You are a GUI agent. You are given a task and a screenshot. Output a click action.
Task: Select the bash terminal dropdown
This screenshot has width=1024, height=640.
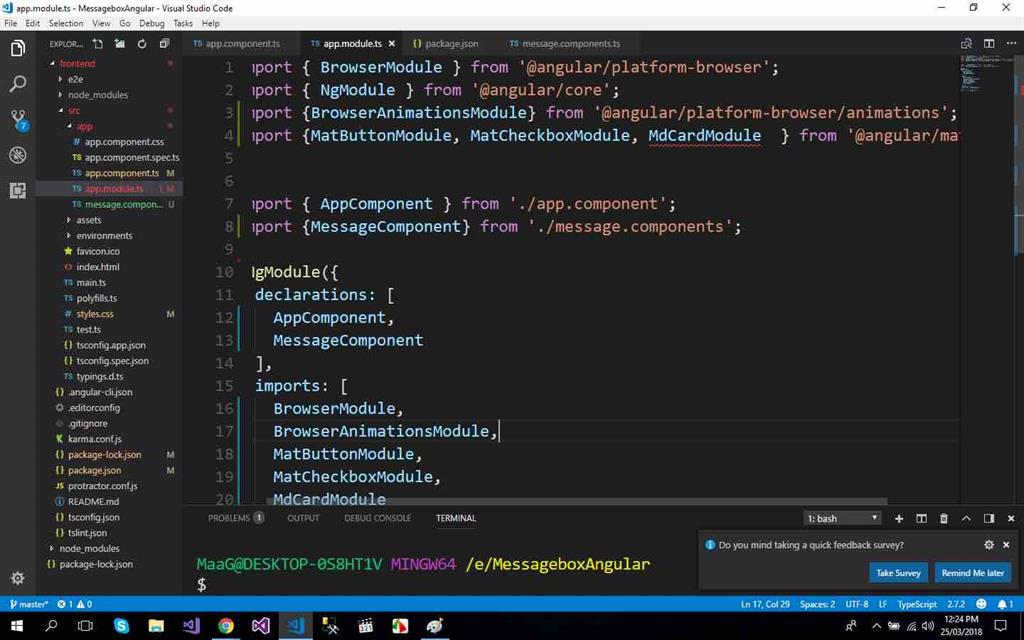(x=842, y=519)
